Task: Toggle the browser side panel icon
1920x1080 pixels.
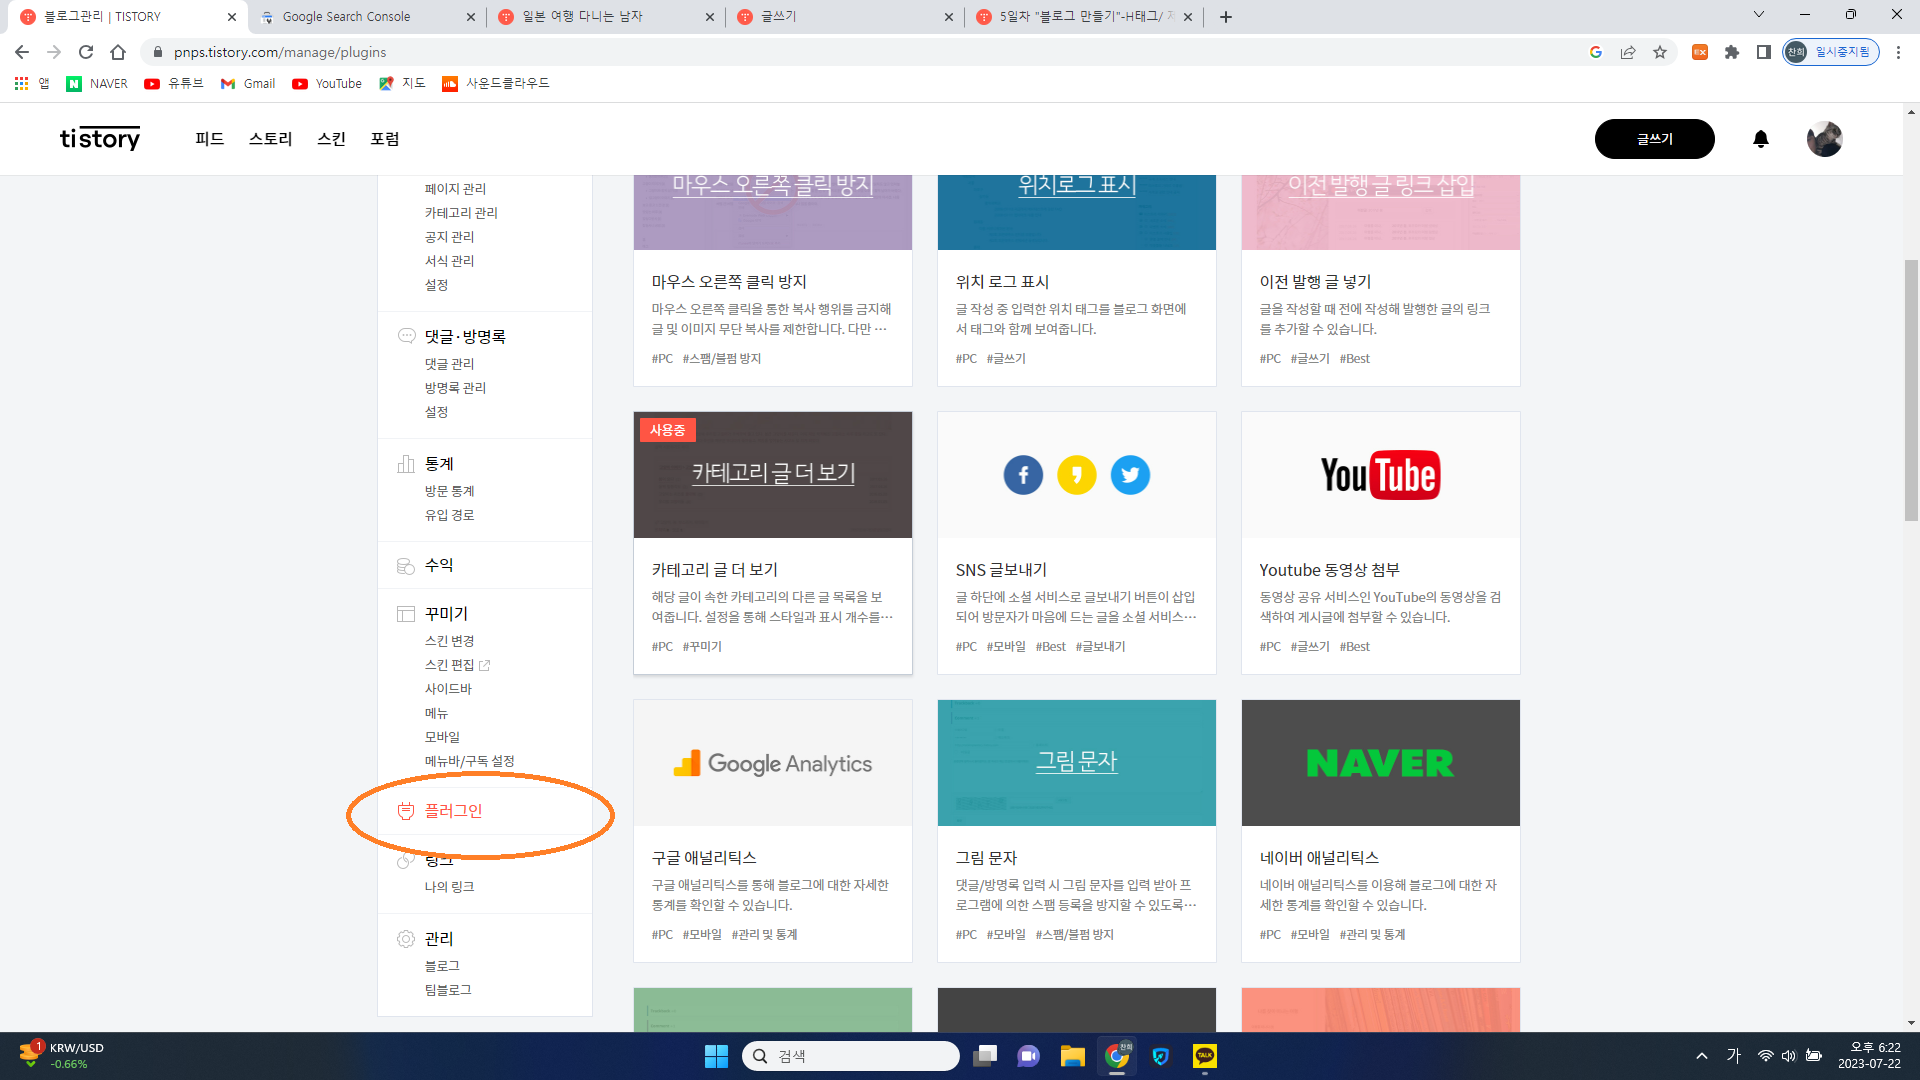Action: tap(1764, 52)
